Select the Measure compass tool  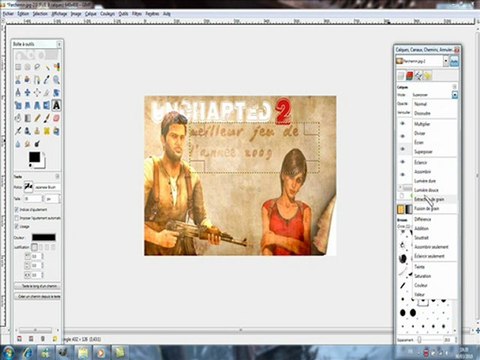(18, 92)
